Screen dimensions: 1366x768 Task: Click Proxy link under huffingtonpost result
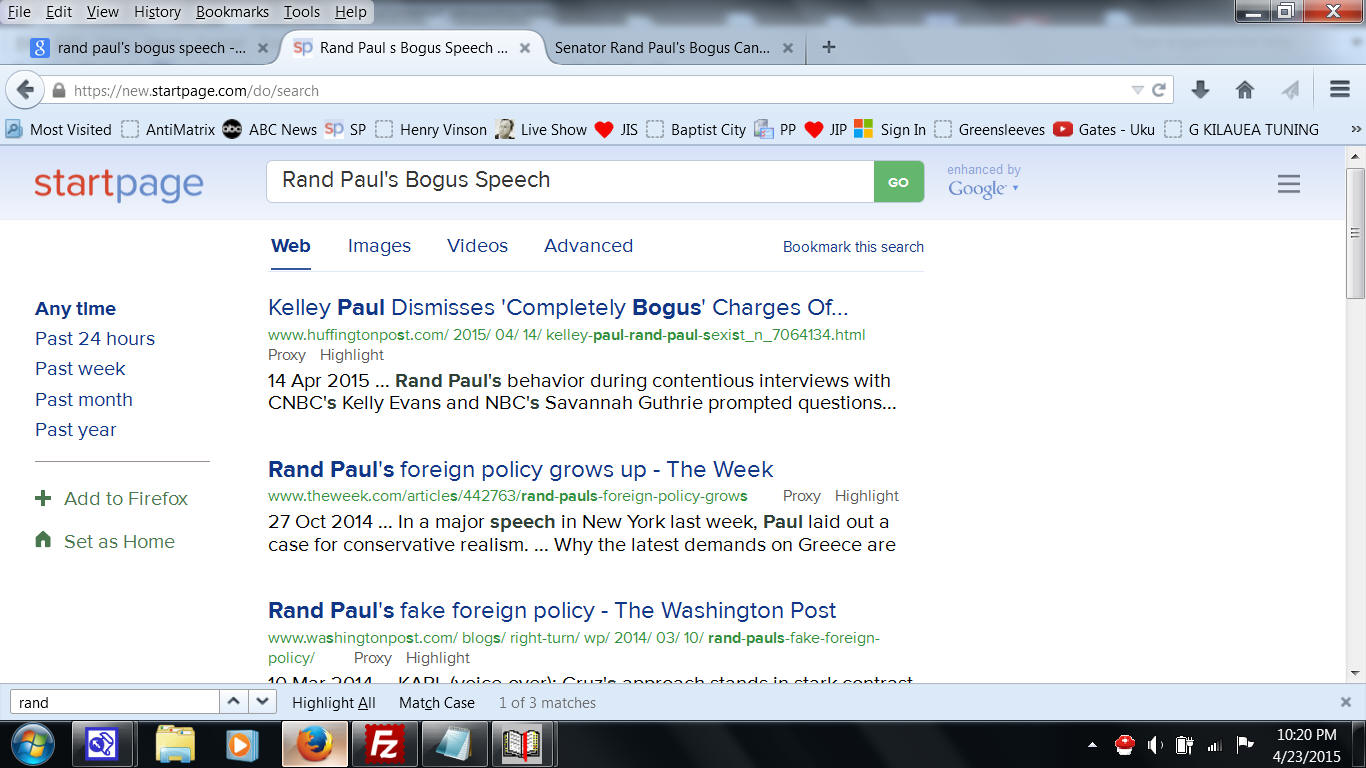point(287,355)
